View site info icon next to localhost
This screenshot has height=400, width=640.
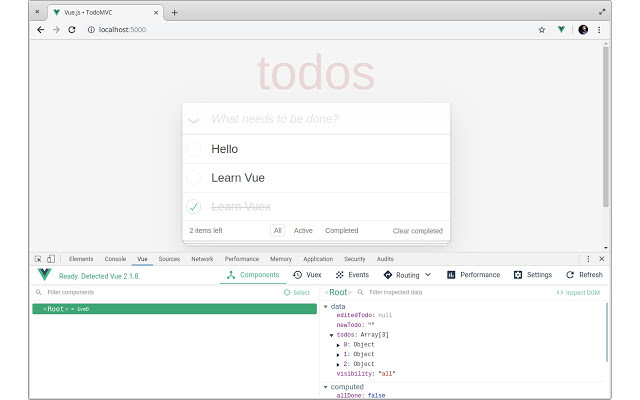(x=91, y=29)
